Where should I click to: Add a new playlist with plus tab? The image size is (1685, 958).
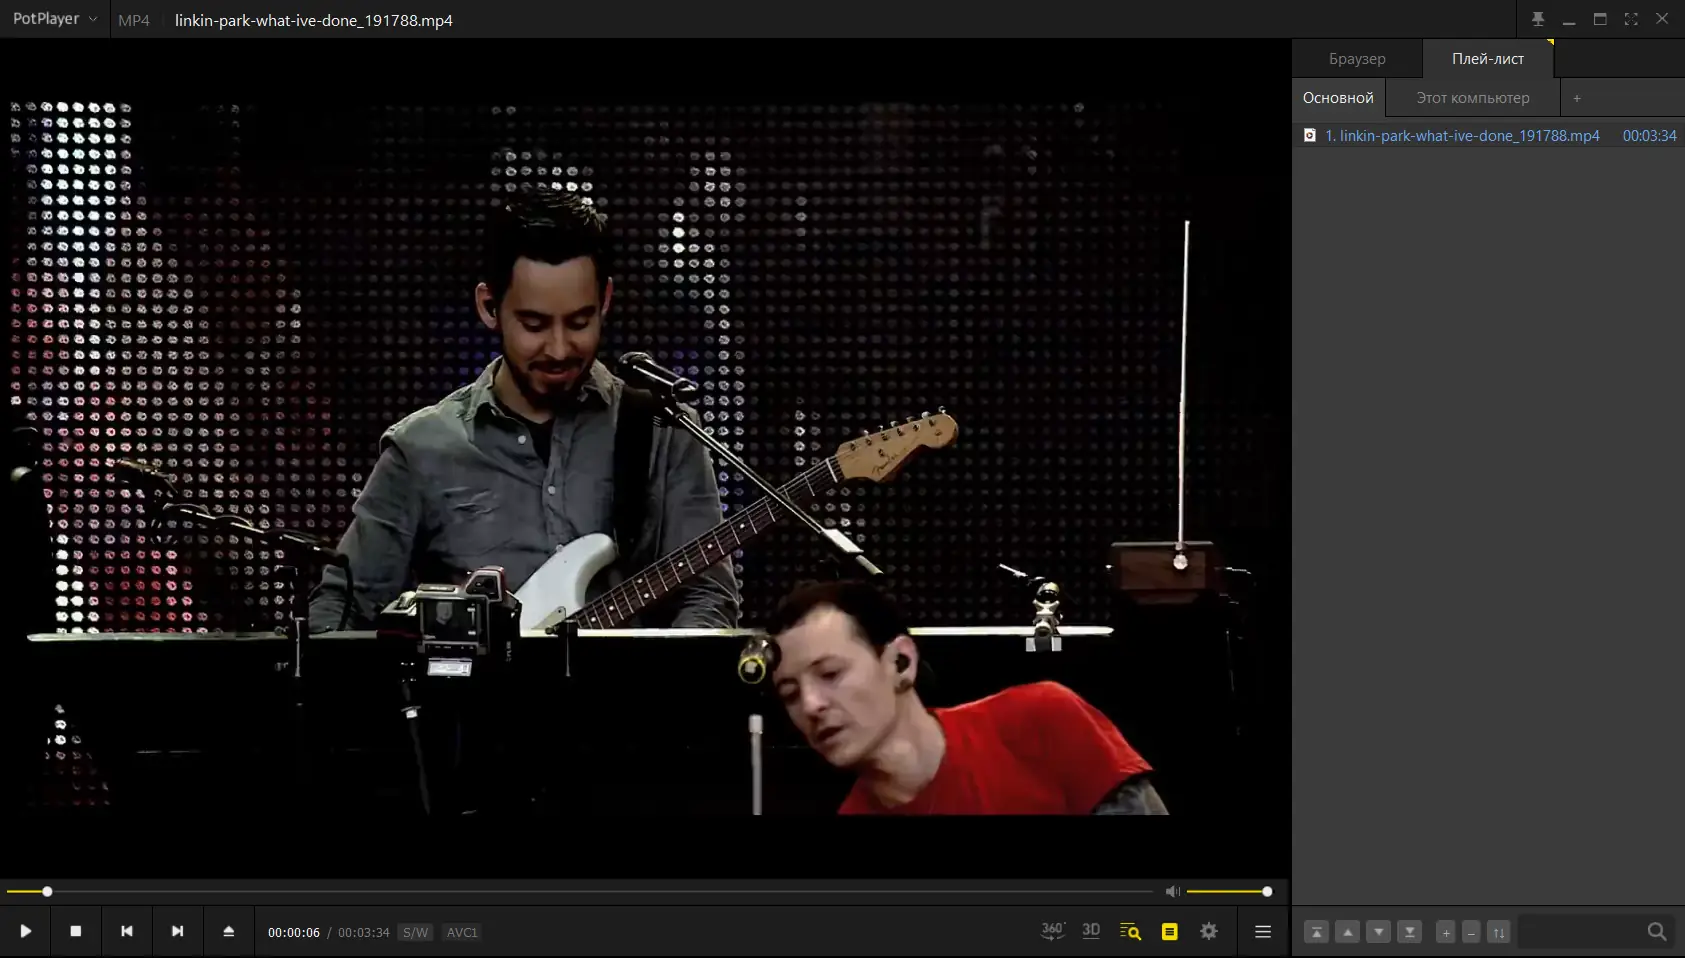pos(1577,98)
